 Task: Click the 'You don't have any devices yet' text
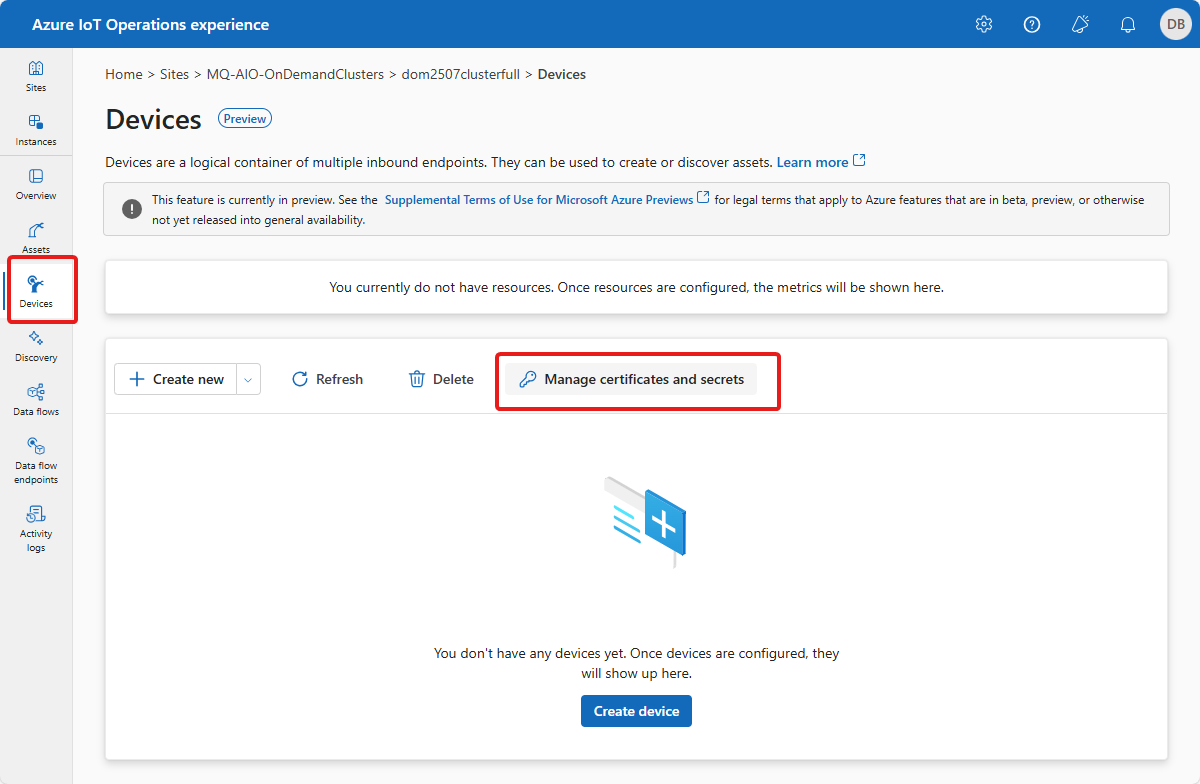tap(636, 663)
